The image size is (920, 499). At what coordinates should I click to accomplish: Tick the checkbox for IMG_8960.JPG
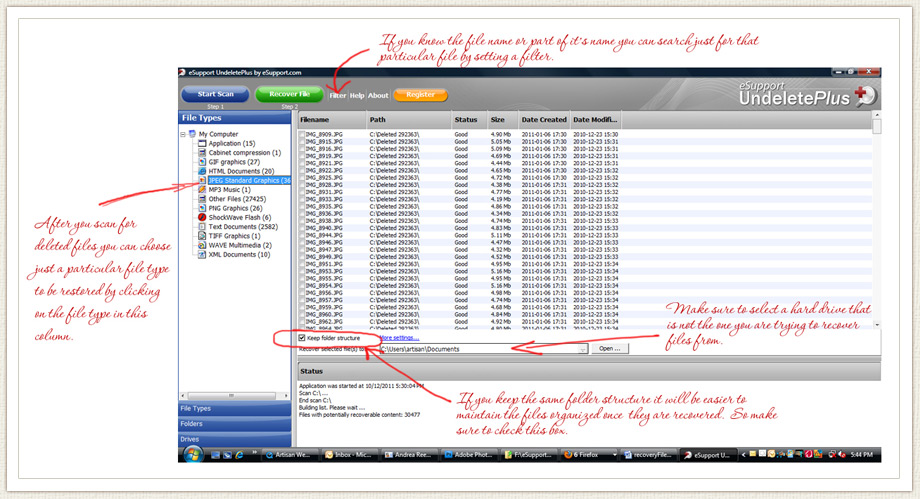(x=302, y=315)
